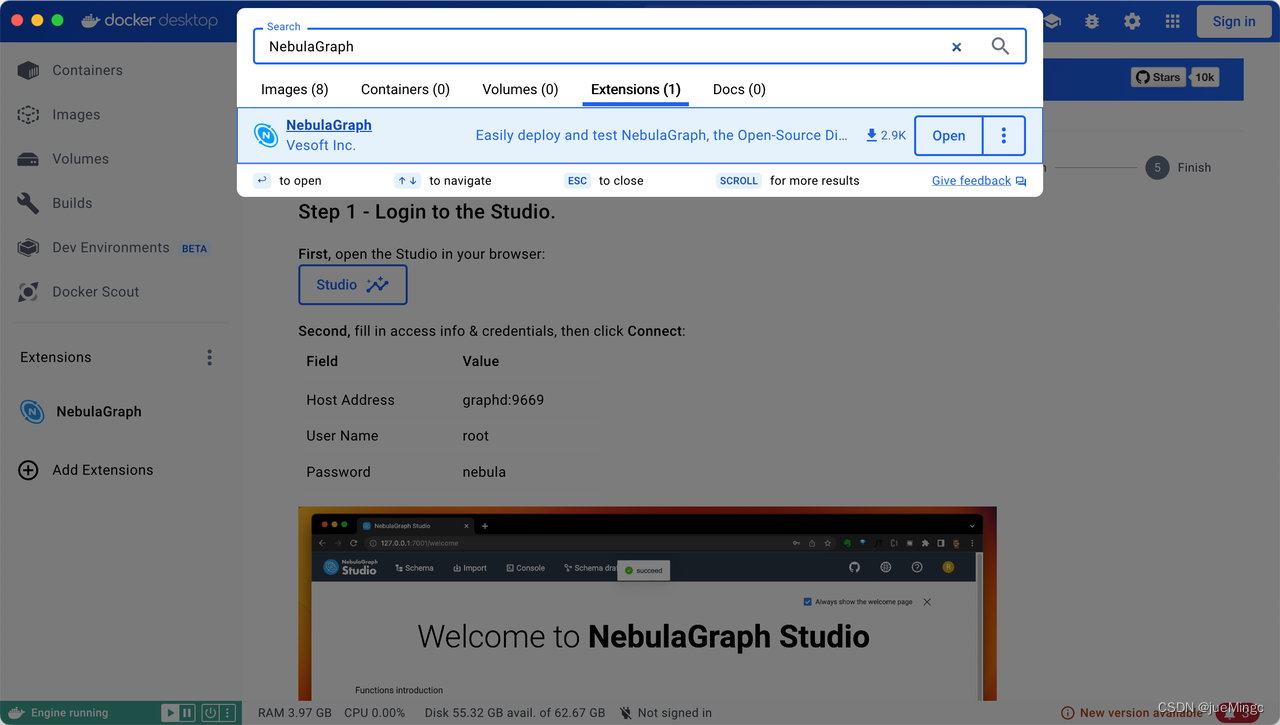Screen dimensions: 1280x725
Task: Click the NebulaGraph logo in search result
Action: click(265, 135)
